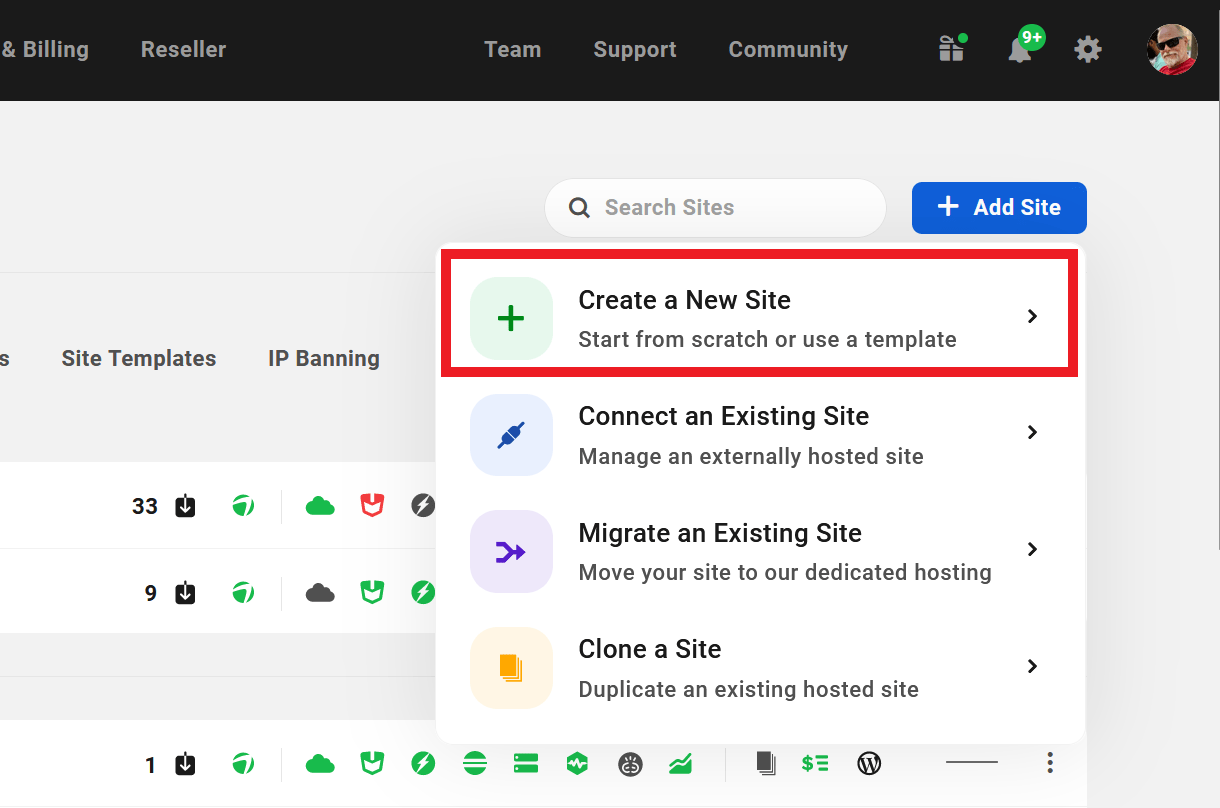Click the gift box icon in the top bar
This screenshot has width=1220, height=808.
[x=950, y=48]
